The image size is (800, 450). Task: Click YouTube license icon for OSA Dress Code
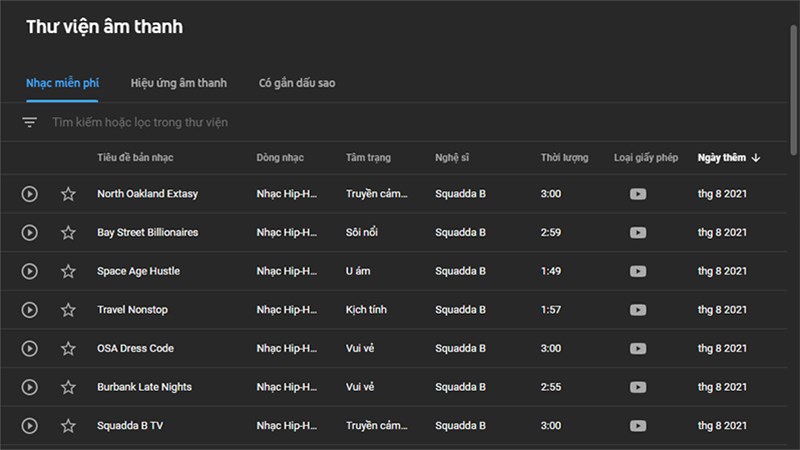click(638, 349)
